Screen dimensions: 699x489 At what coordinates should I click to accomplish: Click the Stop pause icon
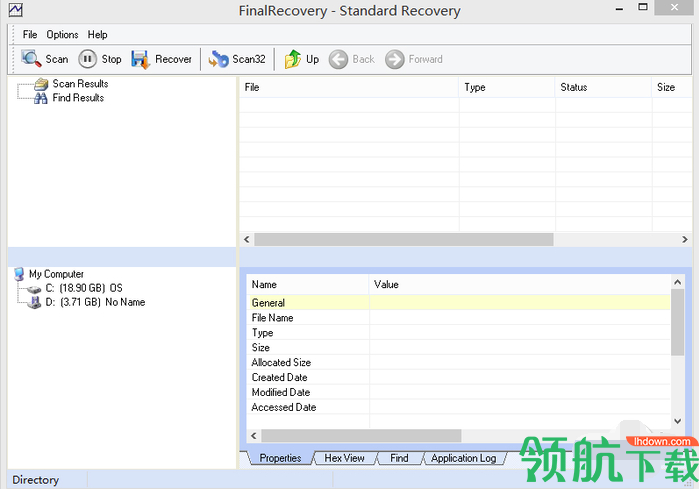click(x=87, y=59)
